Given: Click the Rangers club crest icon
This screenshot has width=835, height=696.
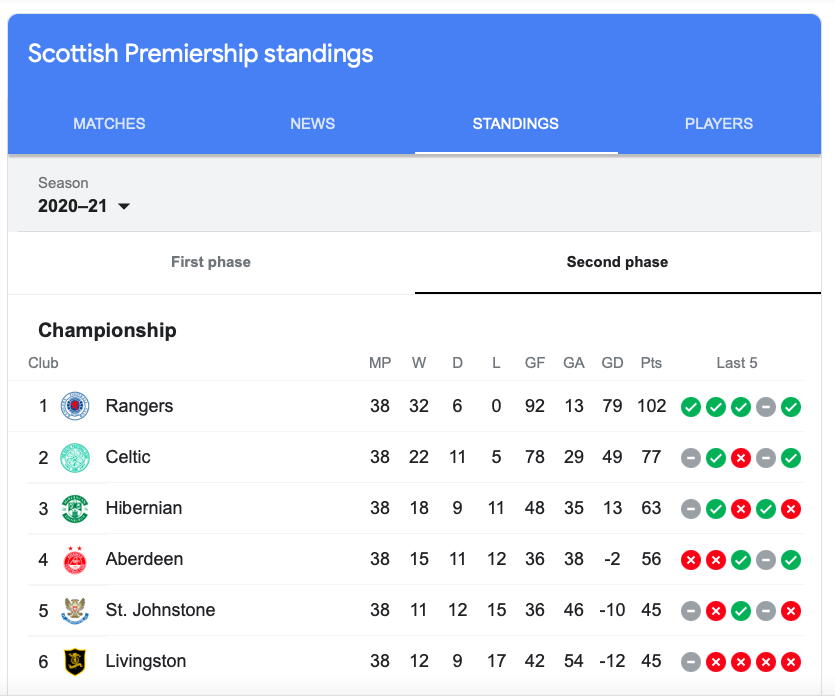Looking at the screenshot, I should [75, 406].
